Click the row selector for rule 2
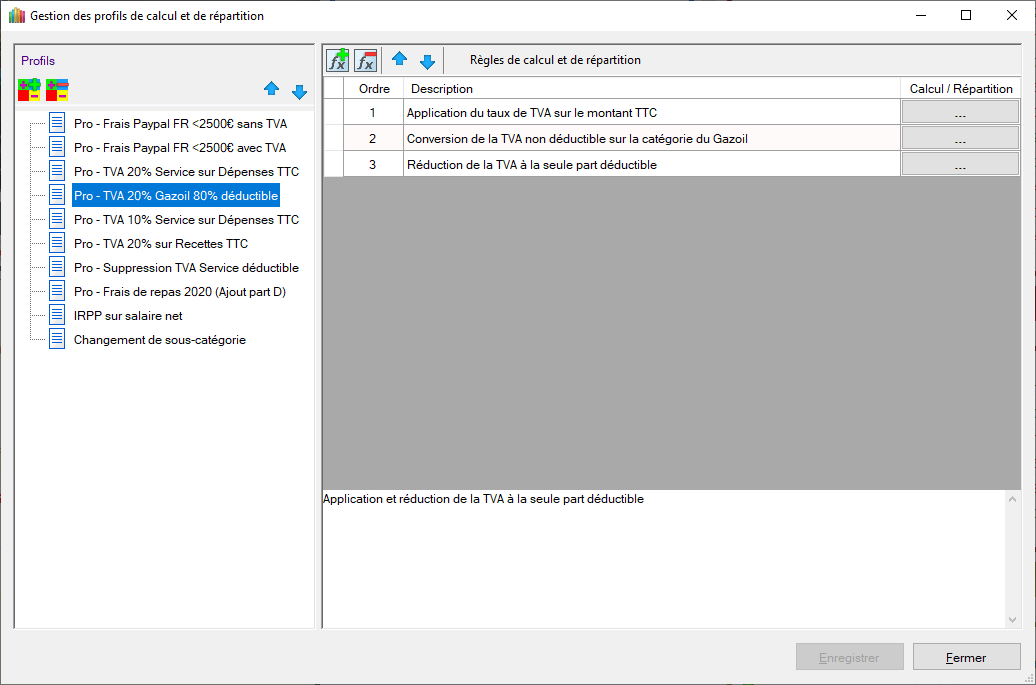1036x685 pixels. pos(333,139)
